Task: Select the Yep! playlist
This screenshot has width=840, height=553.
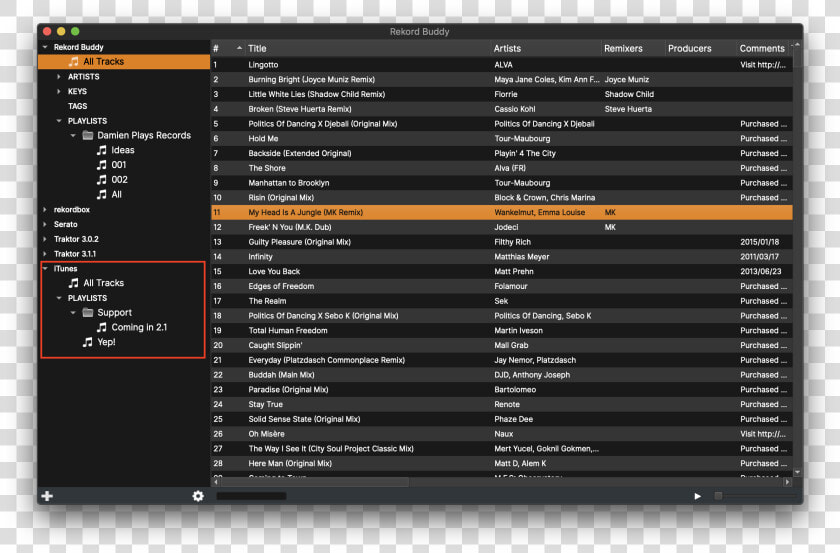Action: [106, 342]
